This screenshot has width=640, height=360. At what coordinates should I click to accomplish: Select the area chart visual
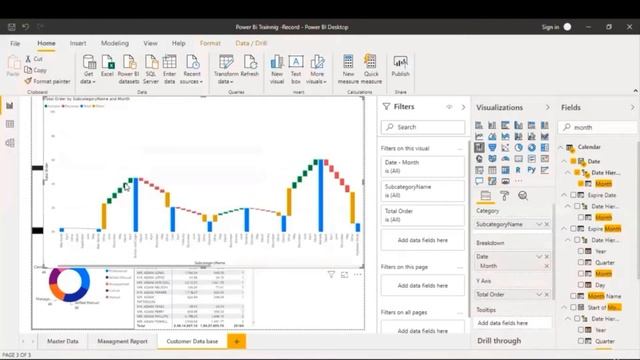click(492, 136)
